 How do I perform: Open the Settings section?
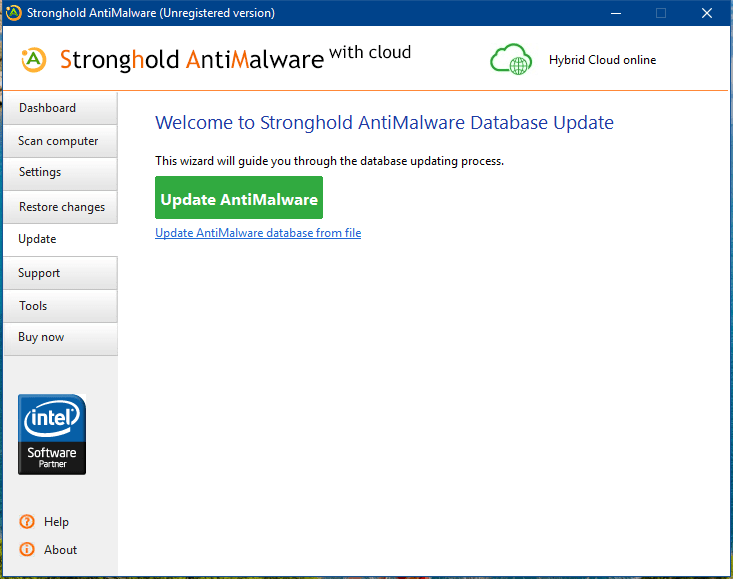click(60, 172)
